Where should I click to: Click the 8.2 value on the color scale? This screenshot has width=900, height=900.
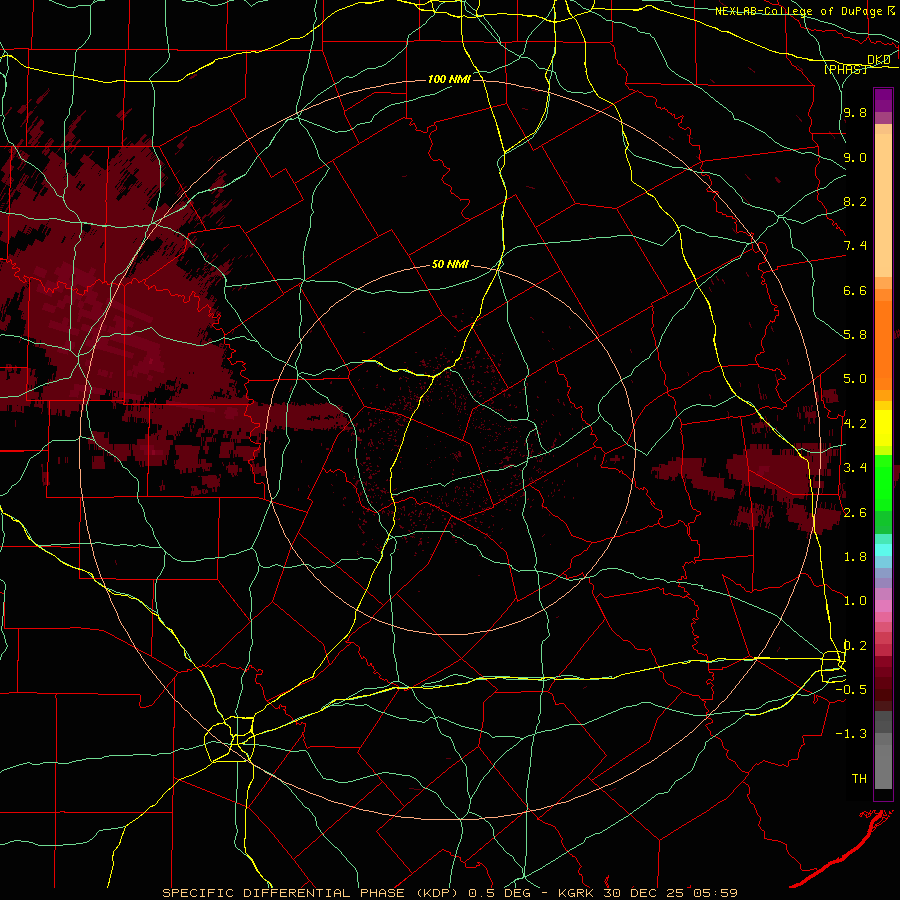[x=855, y=201]
